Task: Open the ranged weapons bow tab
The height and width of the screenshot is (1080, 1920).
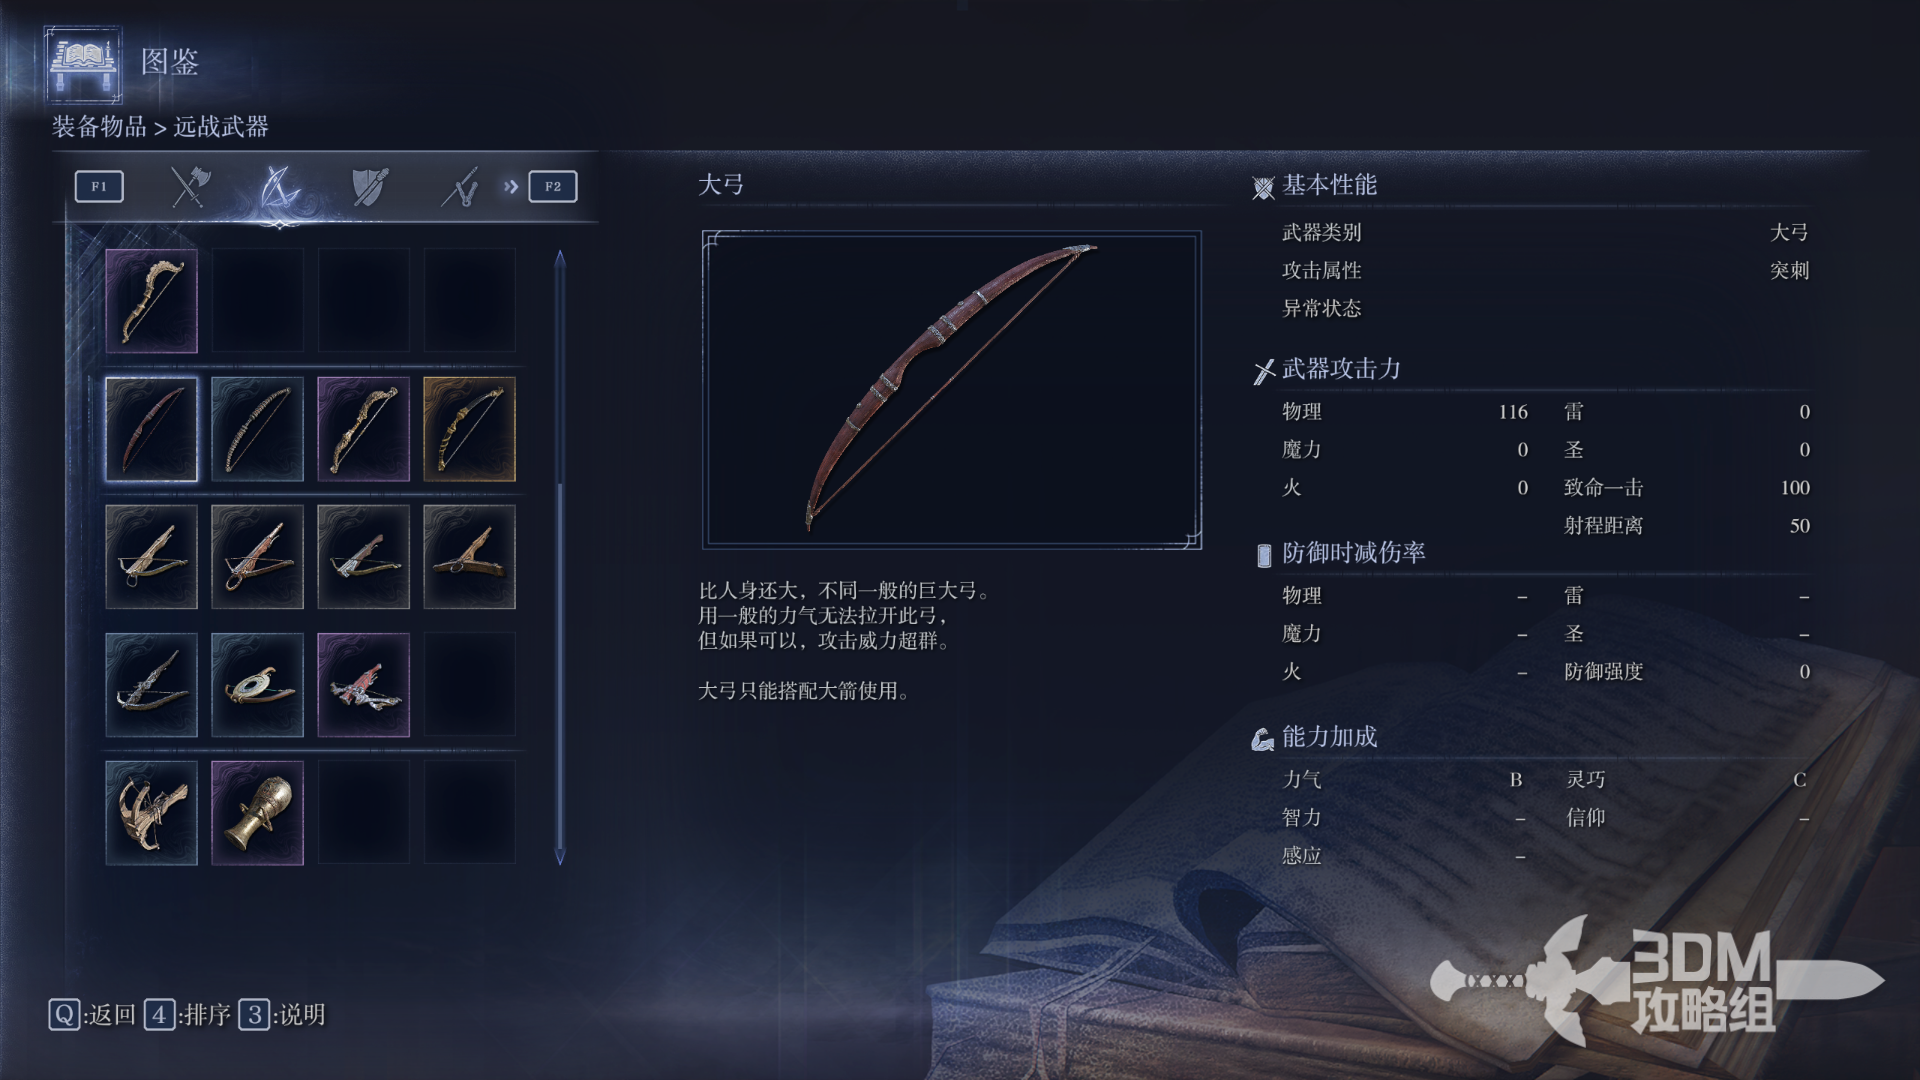Action: click(279, 187)
